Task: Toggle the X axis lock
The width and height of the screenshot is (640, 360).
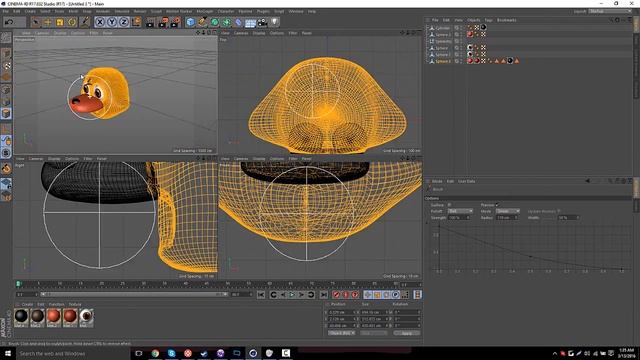Action: 100,22
